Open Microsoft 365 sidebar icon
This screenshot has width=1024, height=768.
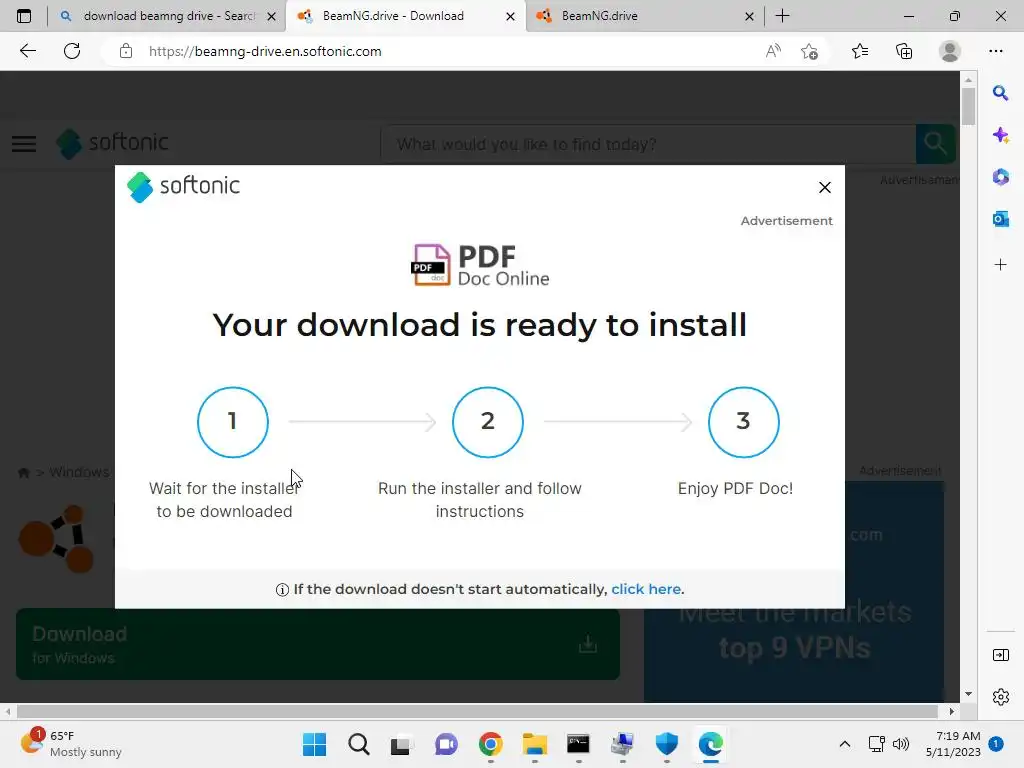1000,177
